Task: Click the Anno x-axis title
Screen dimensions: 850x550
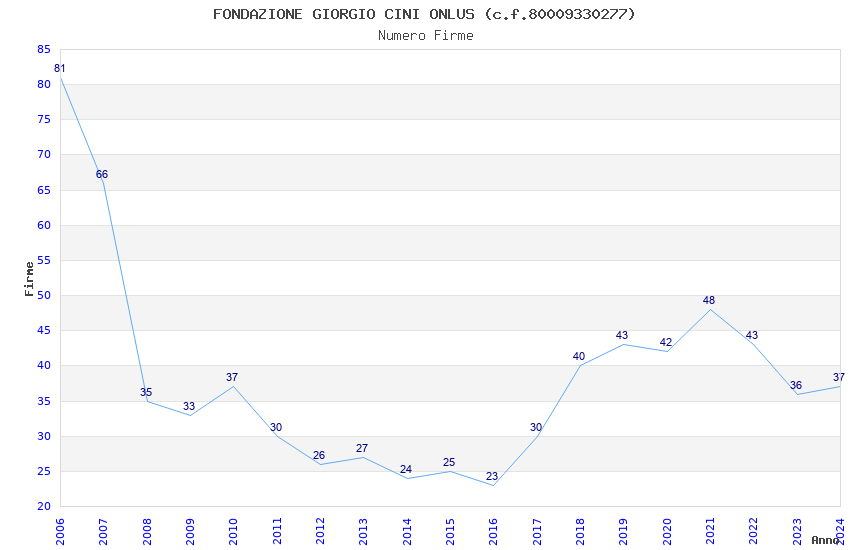Action: pos(825,540)
